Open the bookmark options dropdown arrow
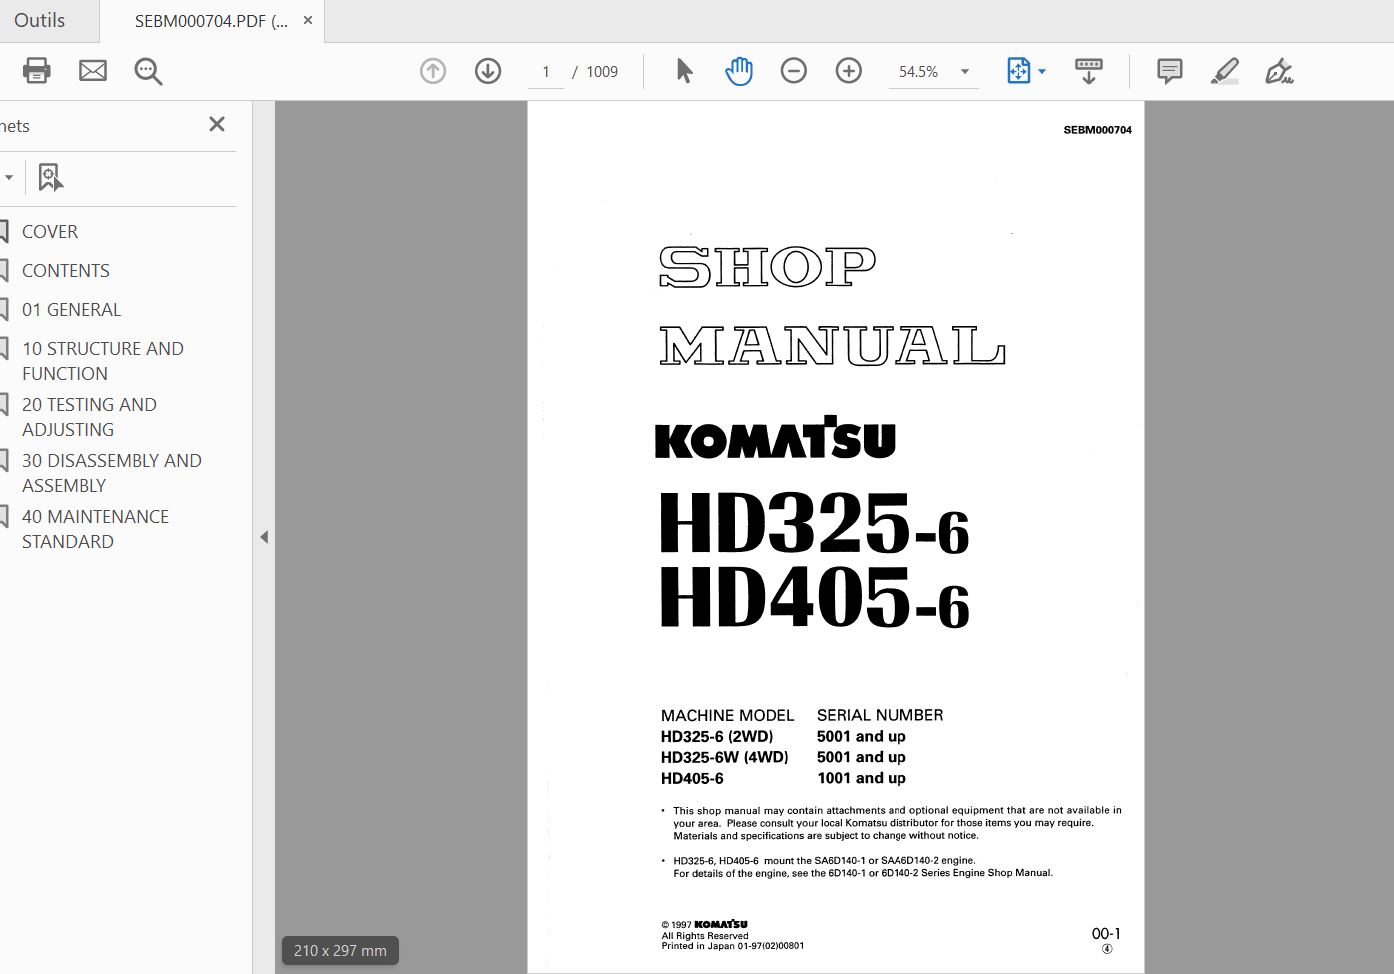 tap(8, 178)
